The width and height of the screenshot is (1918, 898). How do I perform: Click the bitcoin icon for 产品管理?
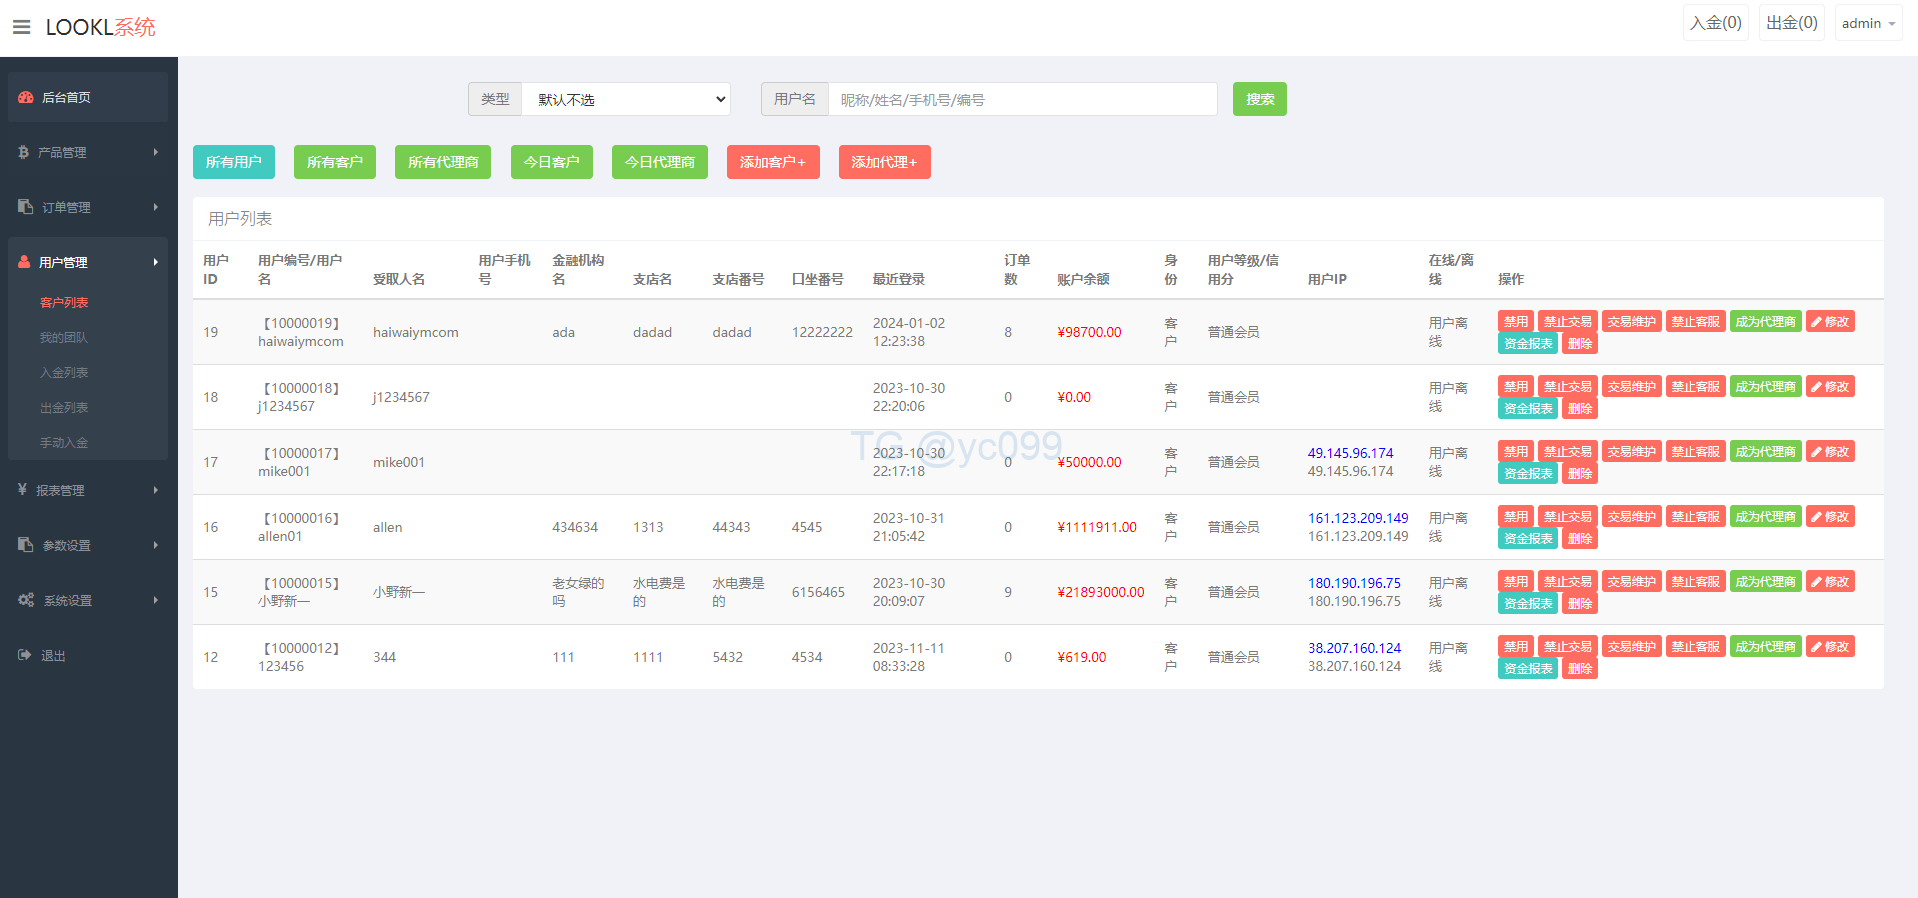[23, 152]
